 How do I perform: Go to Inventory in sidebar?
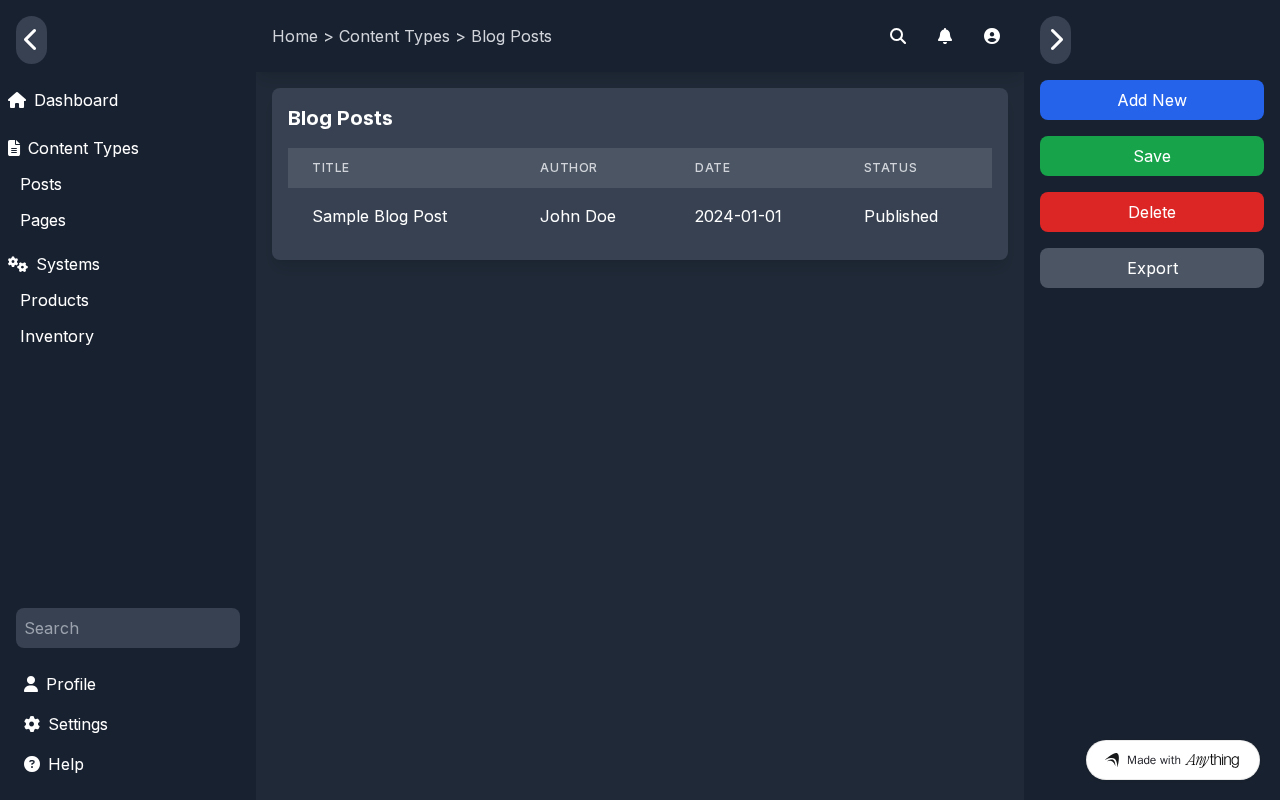tap(57, 336)
